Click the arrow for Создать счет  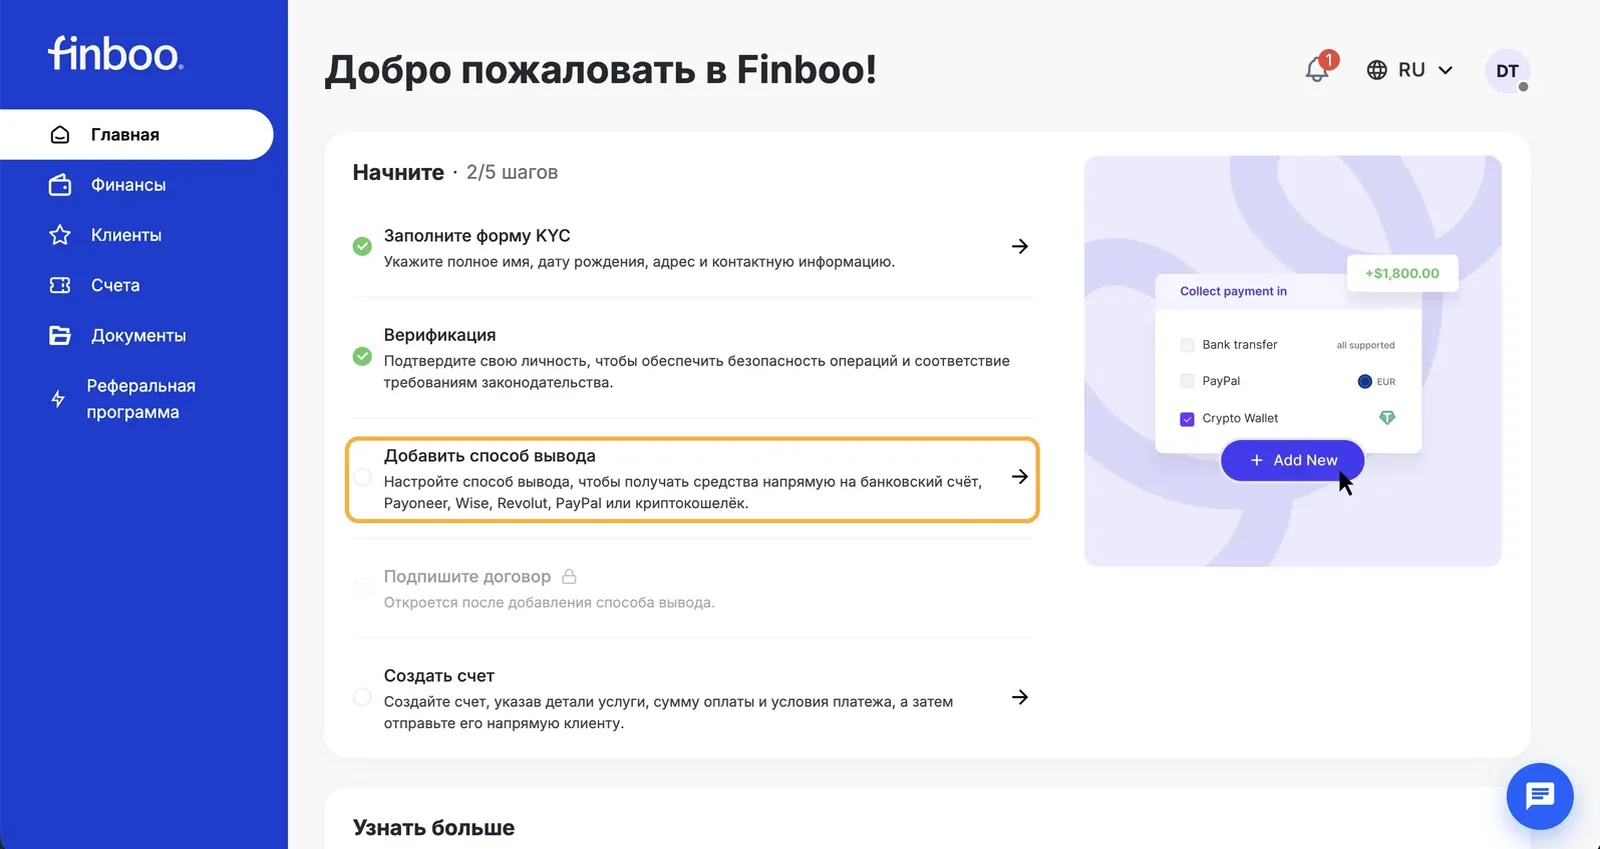click(1020, 697)
